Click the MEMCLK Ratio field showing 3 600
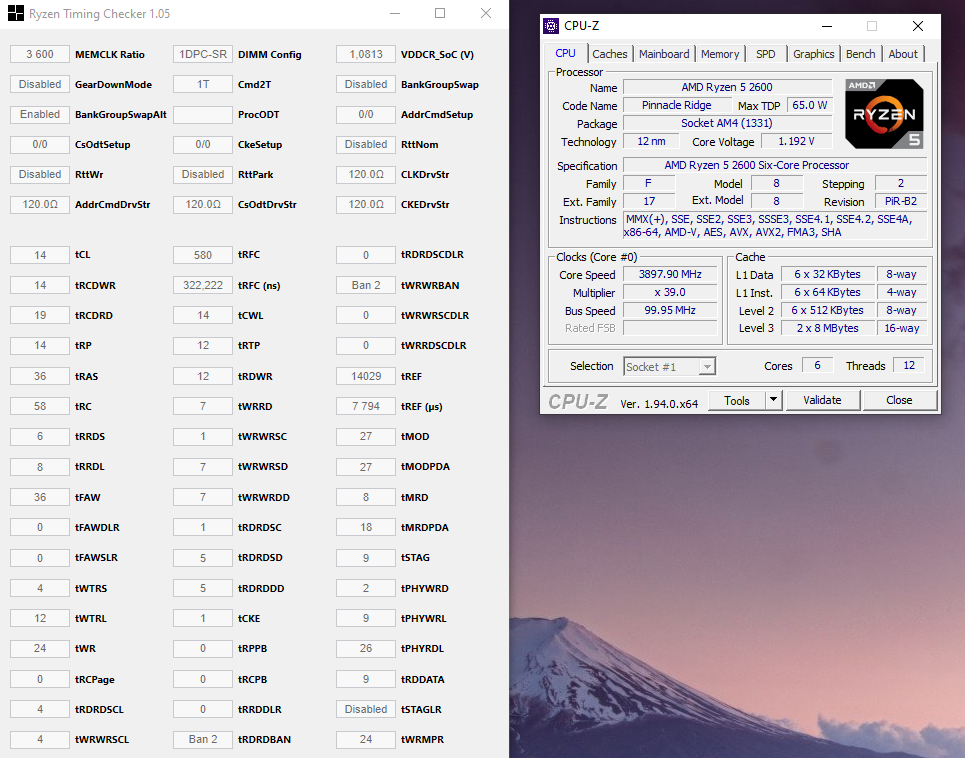The width and height of the screenshot is (965, 758). point(40,54)
